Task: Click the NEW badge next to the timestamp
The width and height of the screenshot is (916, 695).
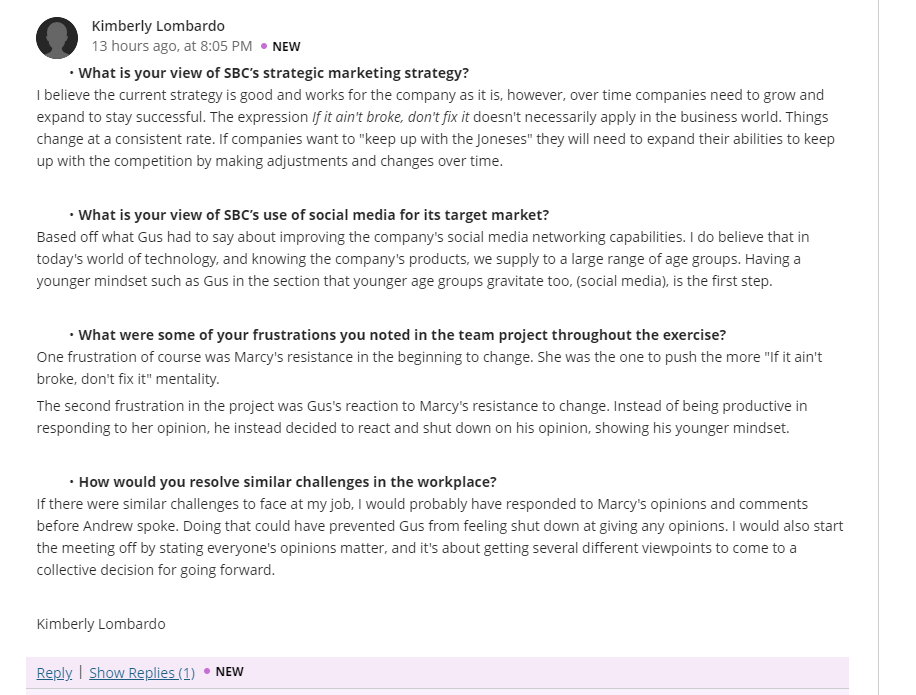Action: [x=286, y=47]
